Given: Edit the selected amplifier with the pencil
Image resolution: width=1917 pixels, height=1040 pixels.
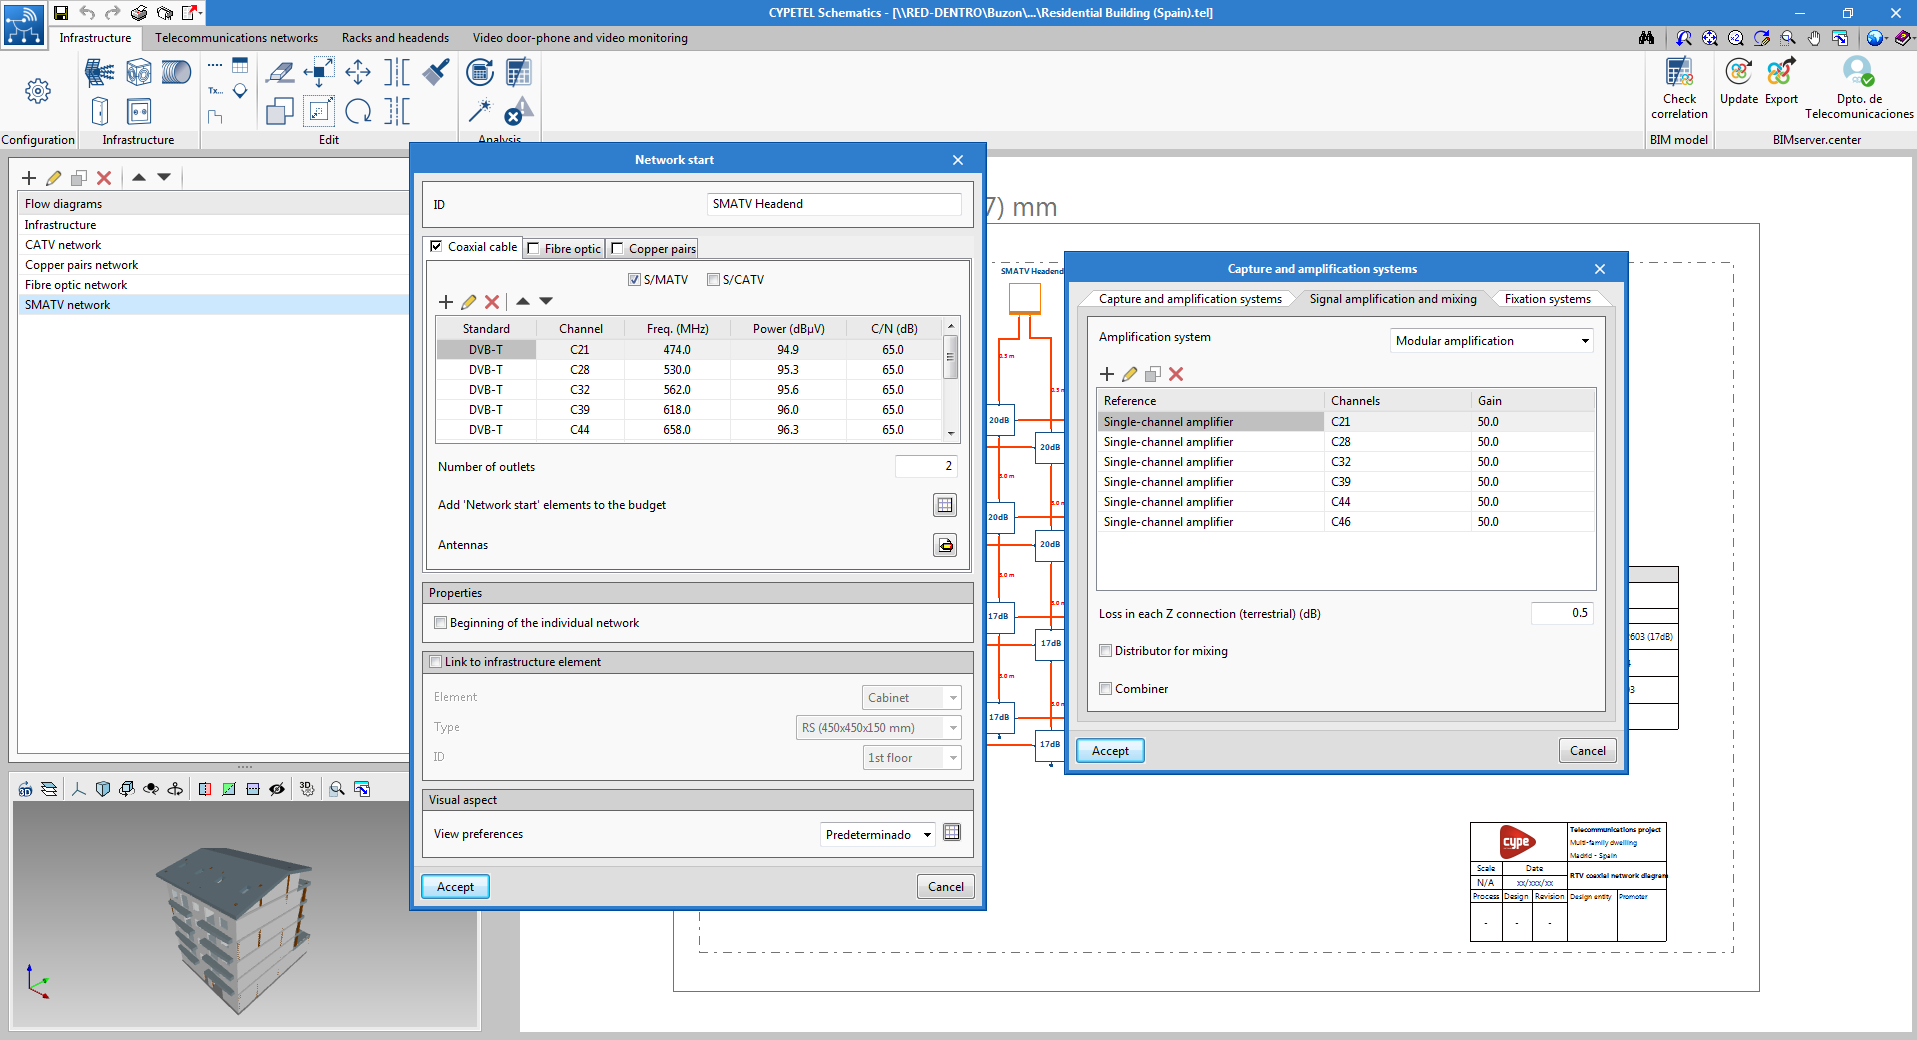Looking at the screenshot, I should click(1130, 374).
